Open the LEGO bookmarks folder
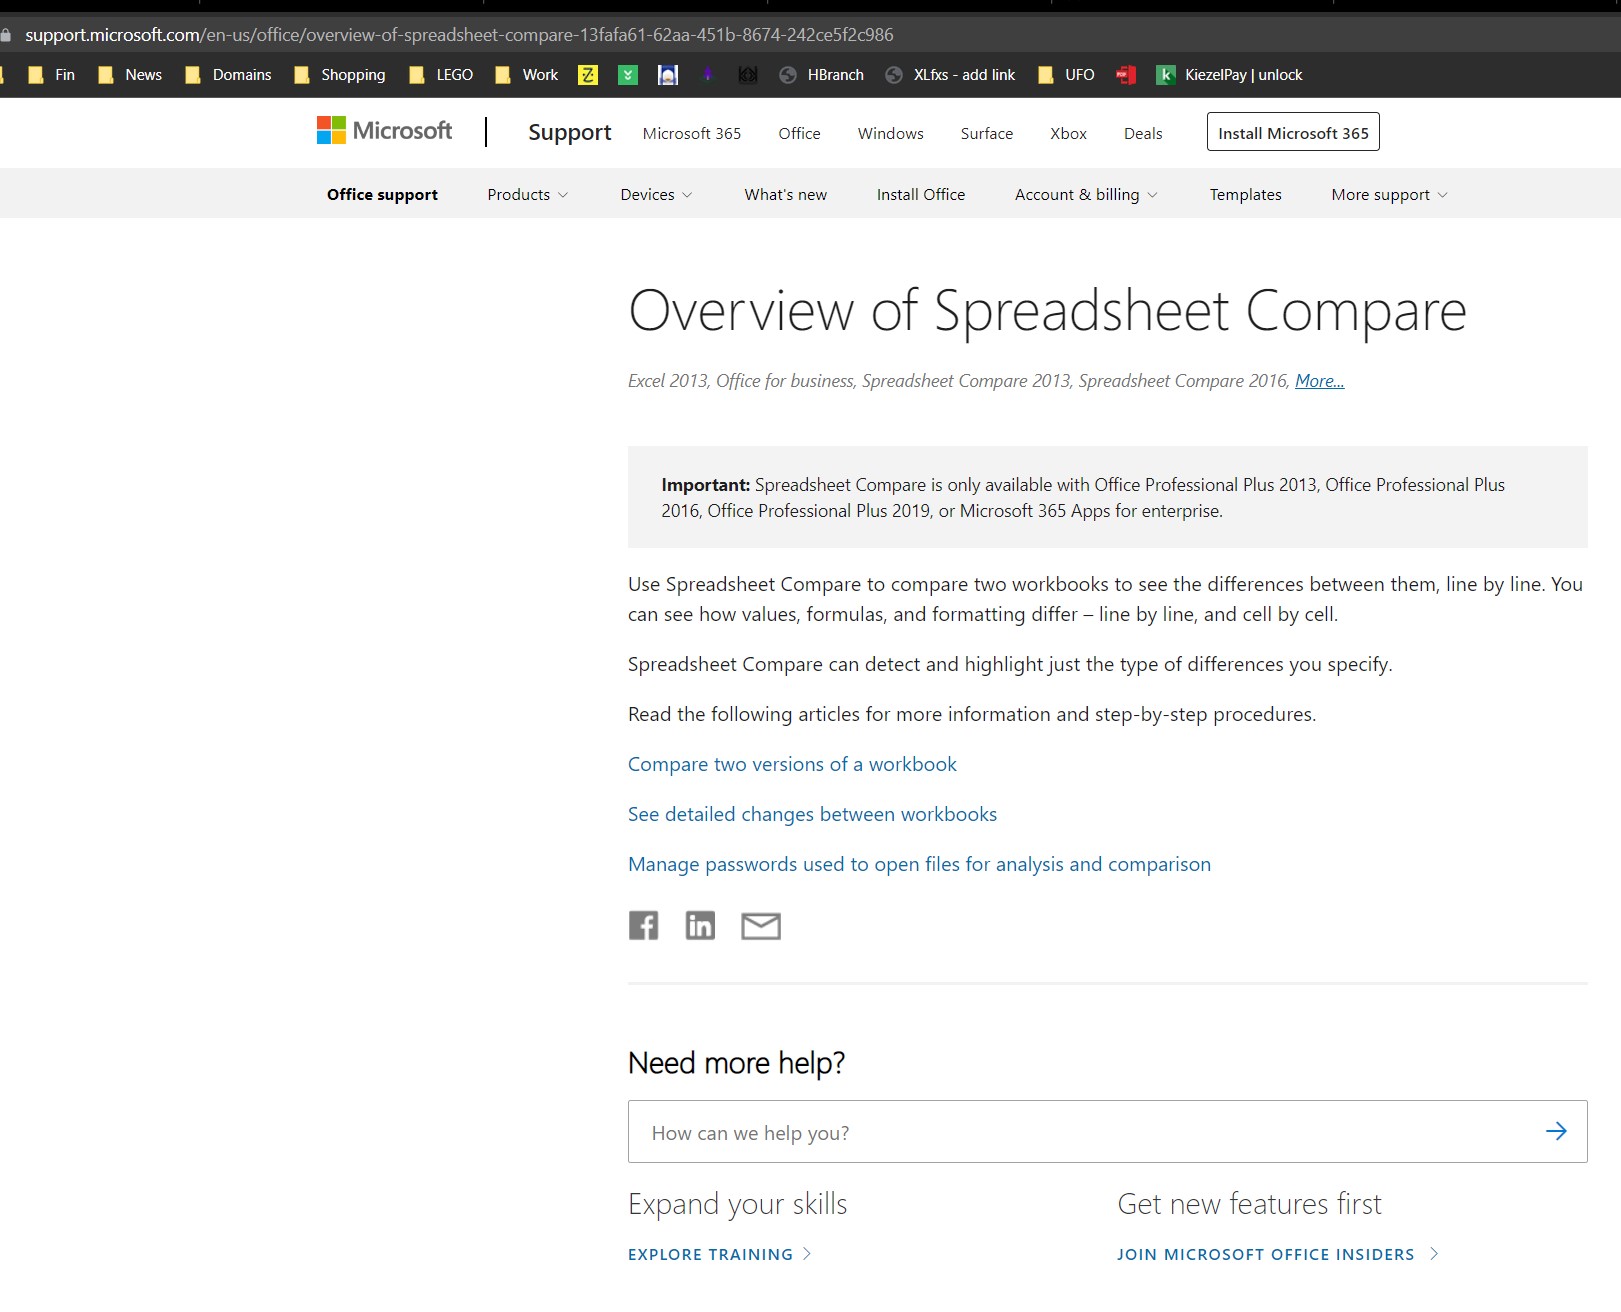 (x=441, y=75)
